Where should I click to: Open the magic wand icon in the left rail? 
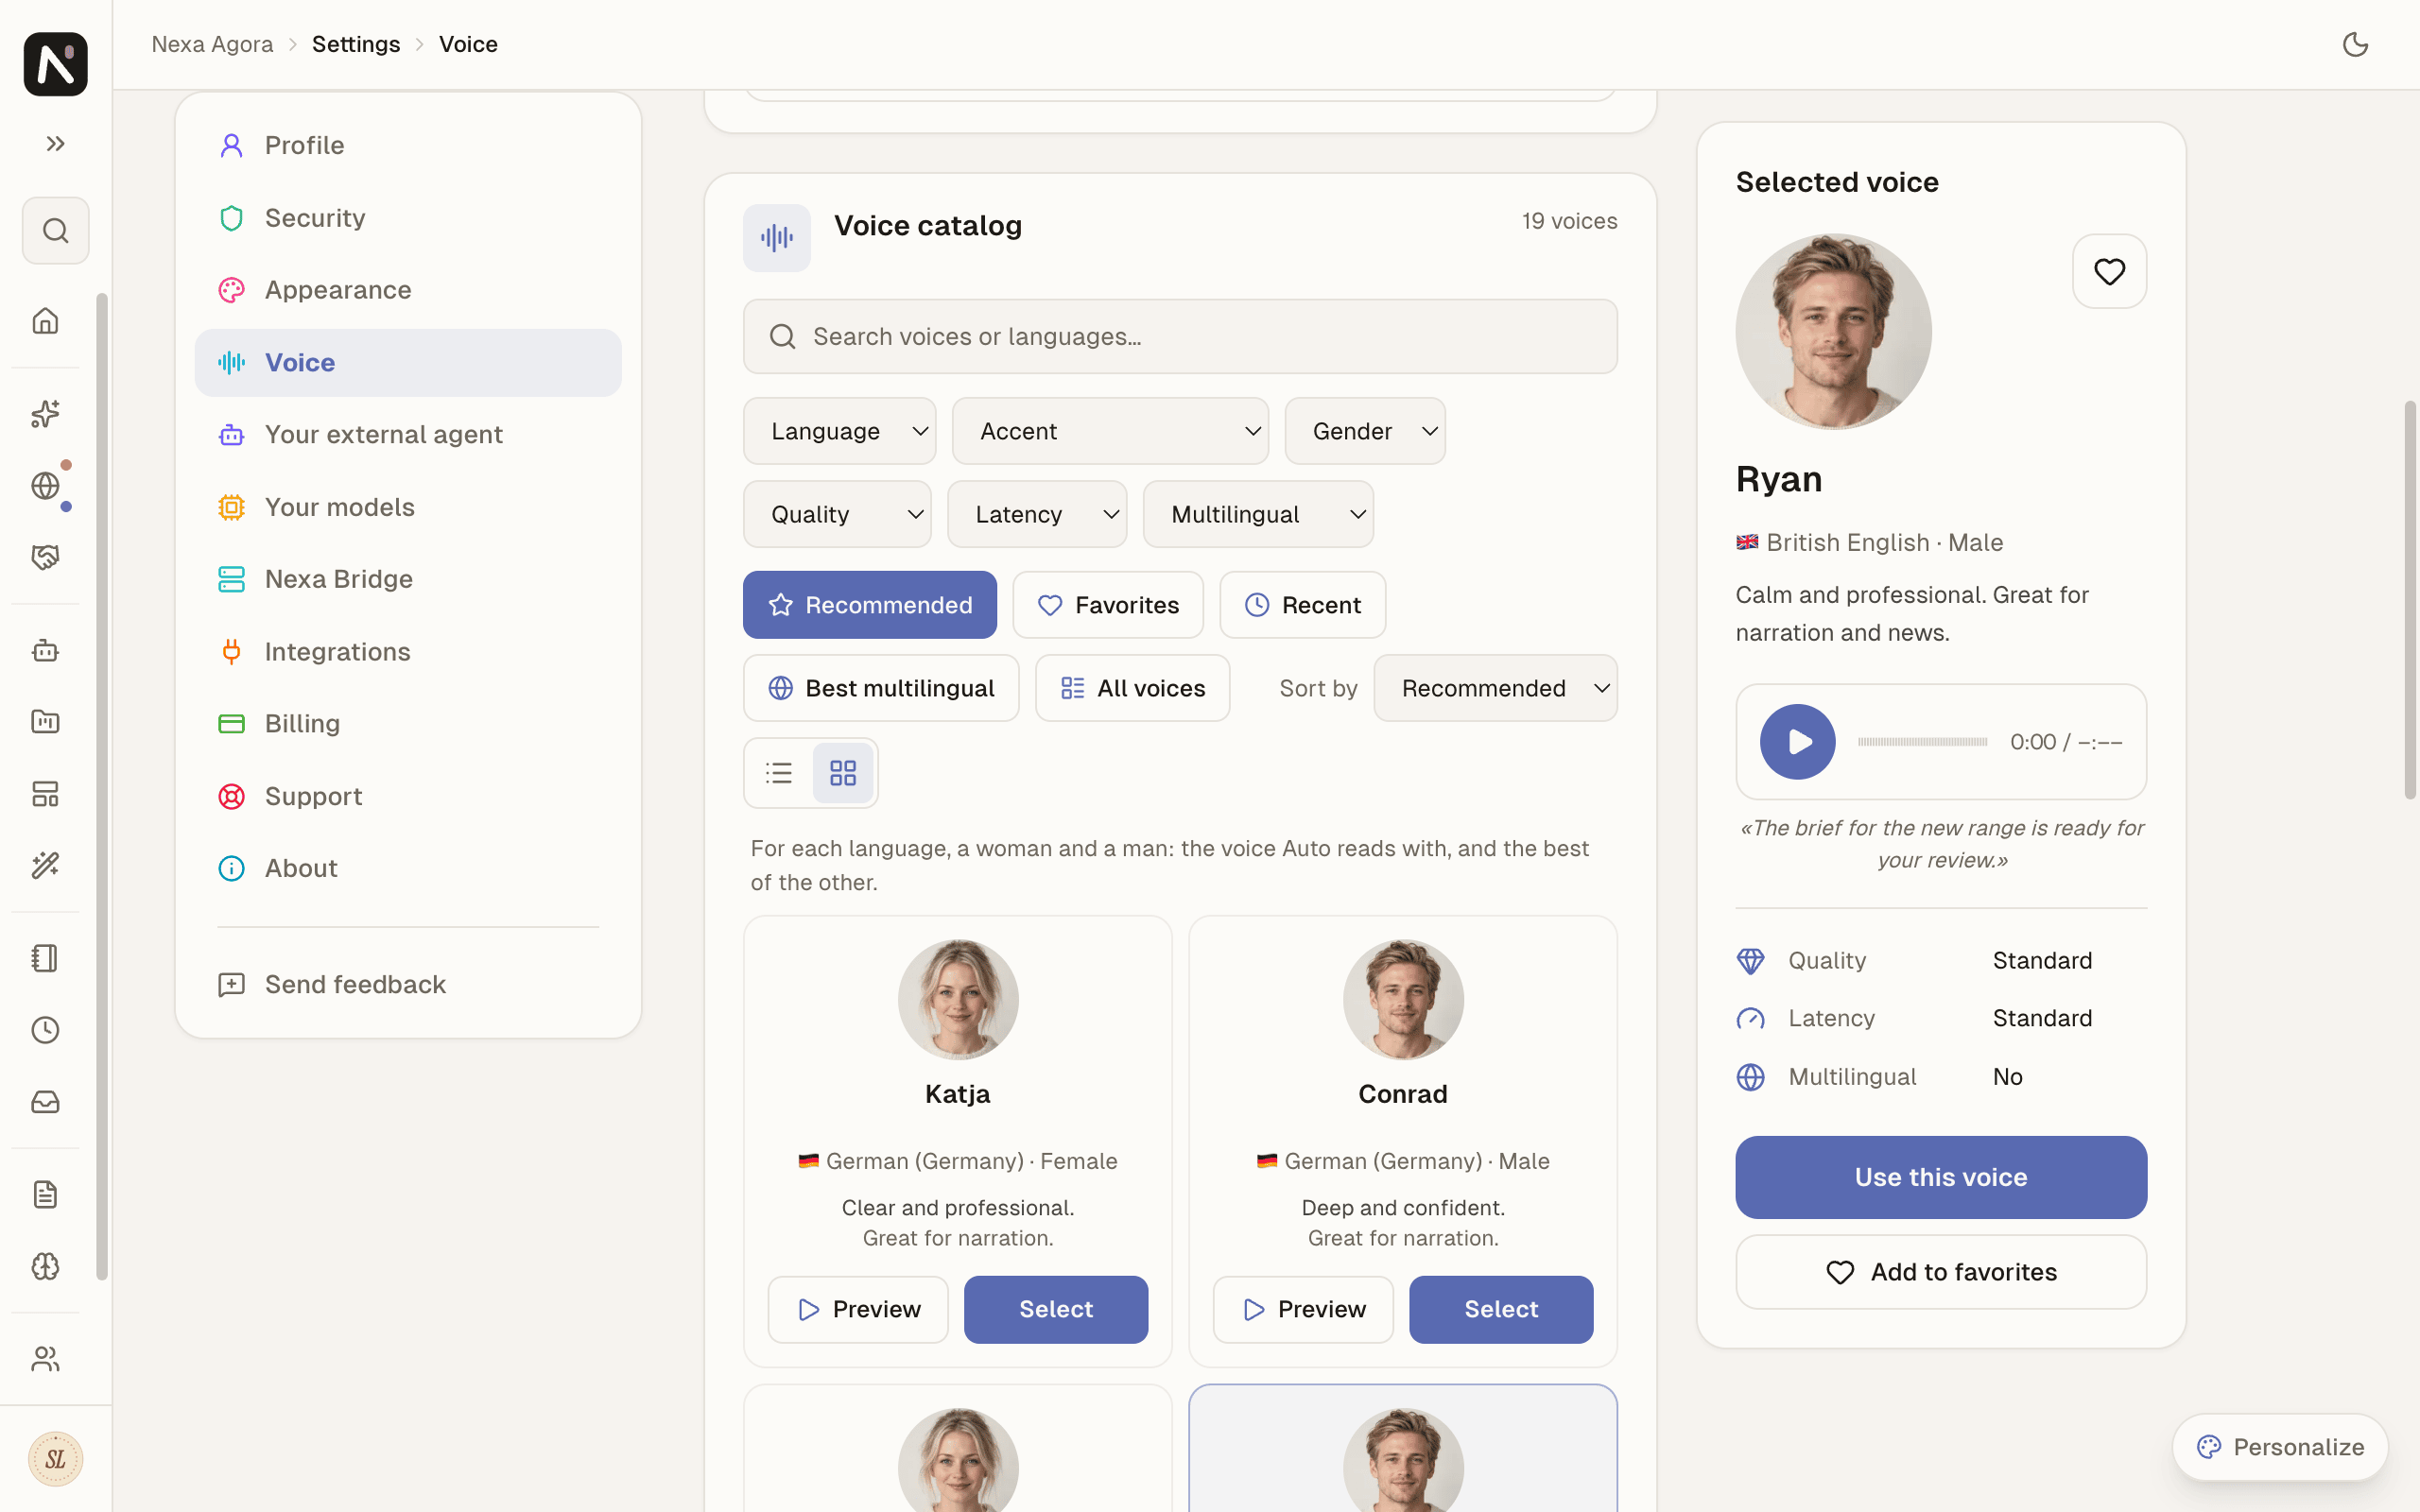46,865
